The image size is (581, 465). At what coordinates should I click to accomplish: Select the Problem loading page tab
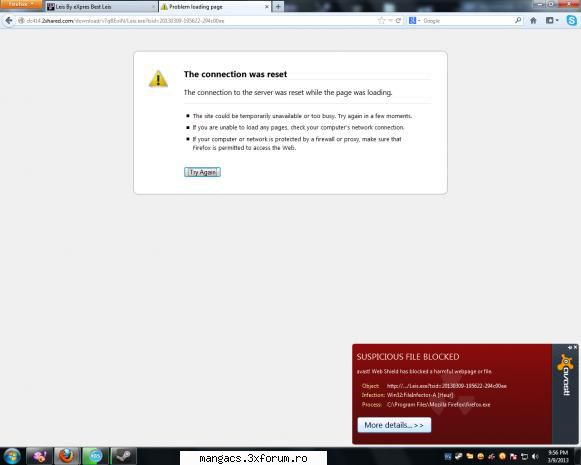point(215,7)
